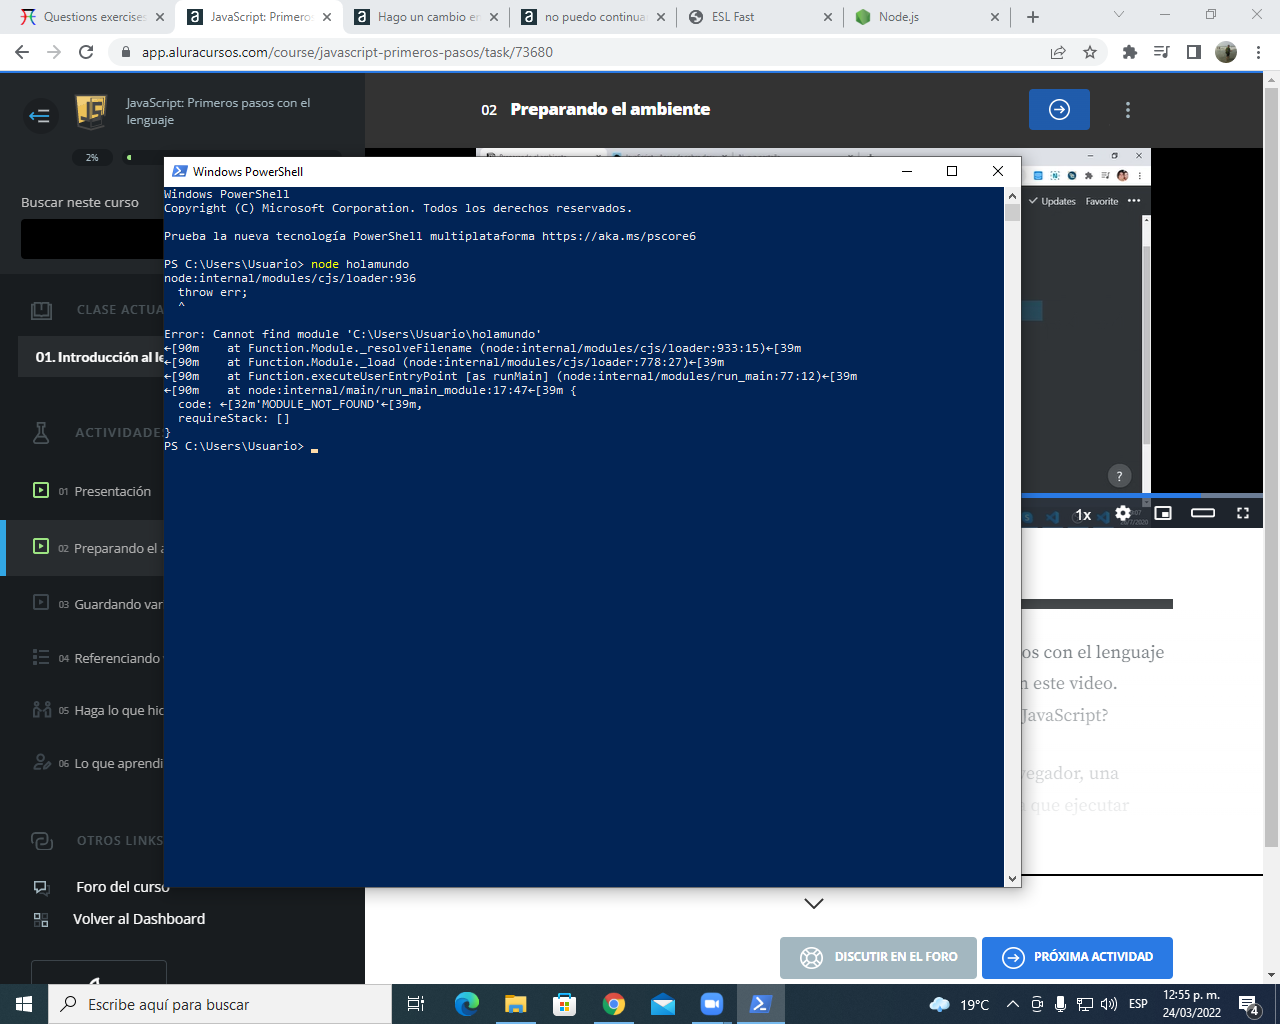Click the course search input field
Screen dimensions: 1280x1024
[x=92, y=239]
